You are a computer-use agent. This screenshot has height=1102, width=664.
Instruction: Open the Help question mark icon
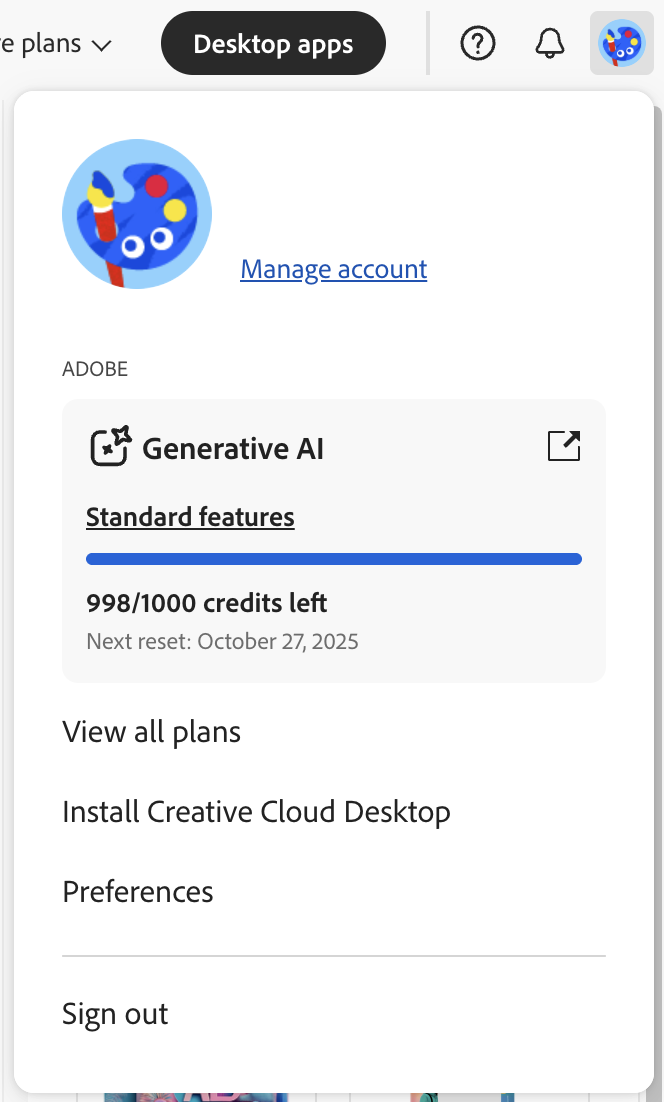(x=477, y=43)
